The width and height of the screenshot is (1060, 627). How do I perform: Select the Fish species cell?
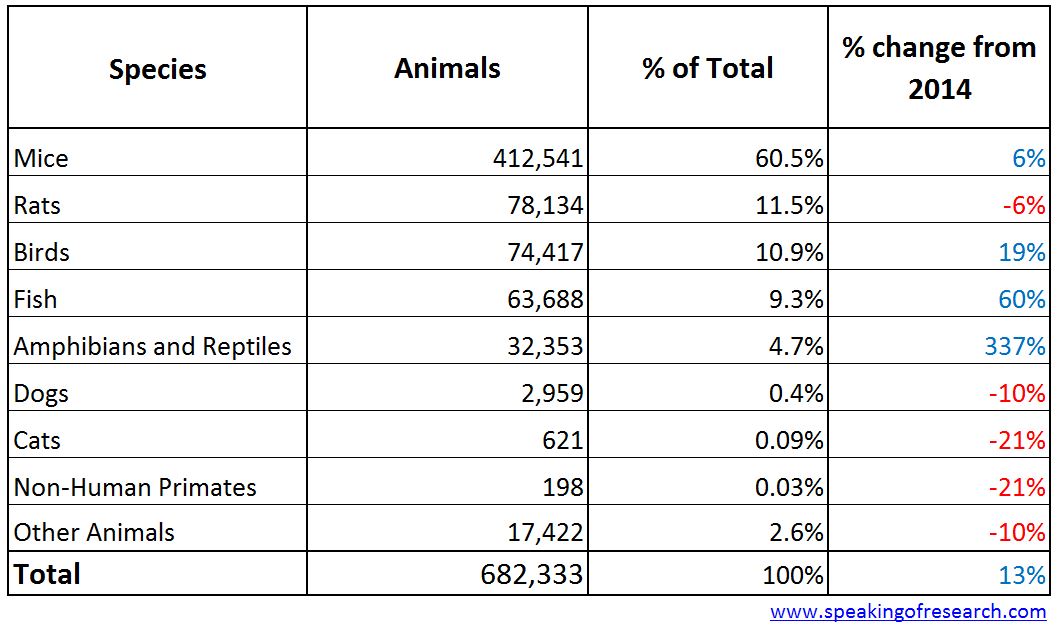pos(35,299)
